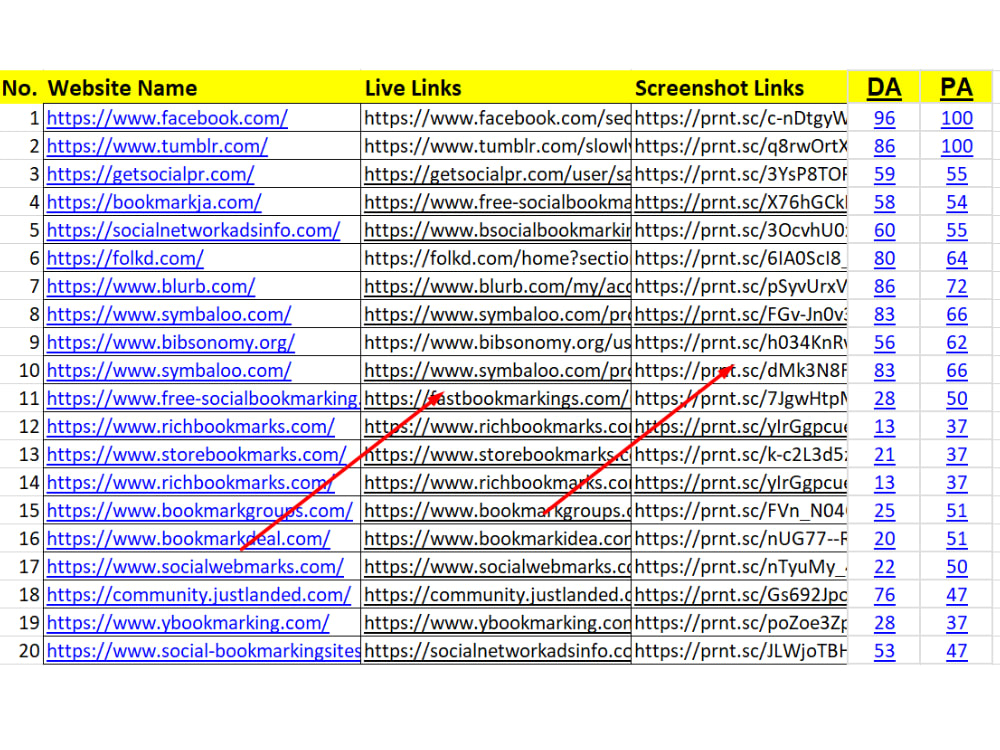The image size is (1000, 750).
Task: Open the richbookmarks.com website link in row 12
Action: point(191,427)
